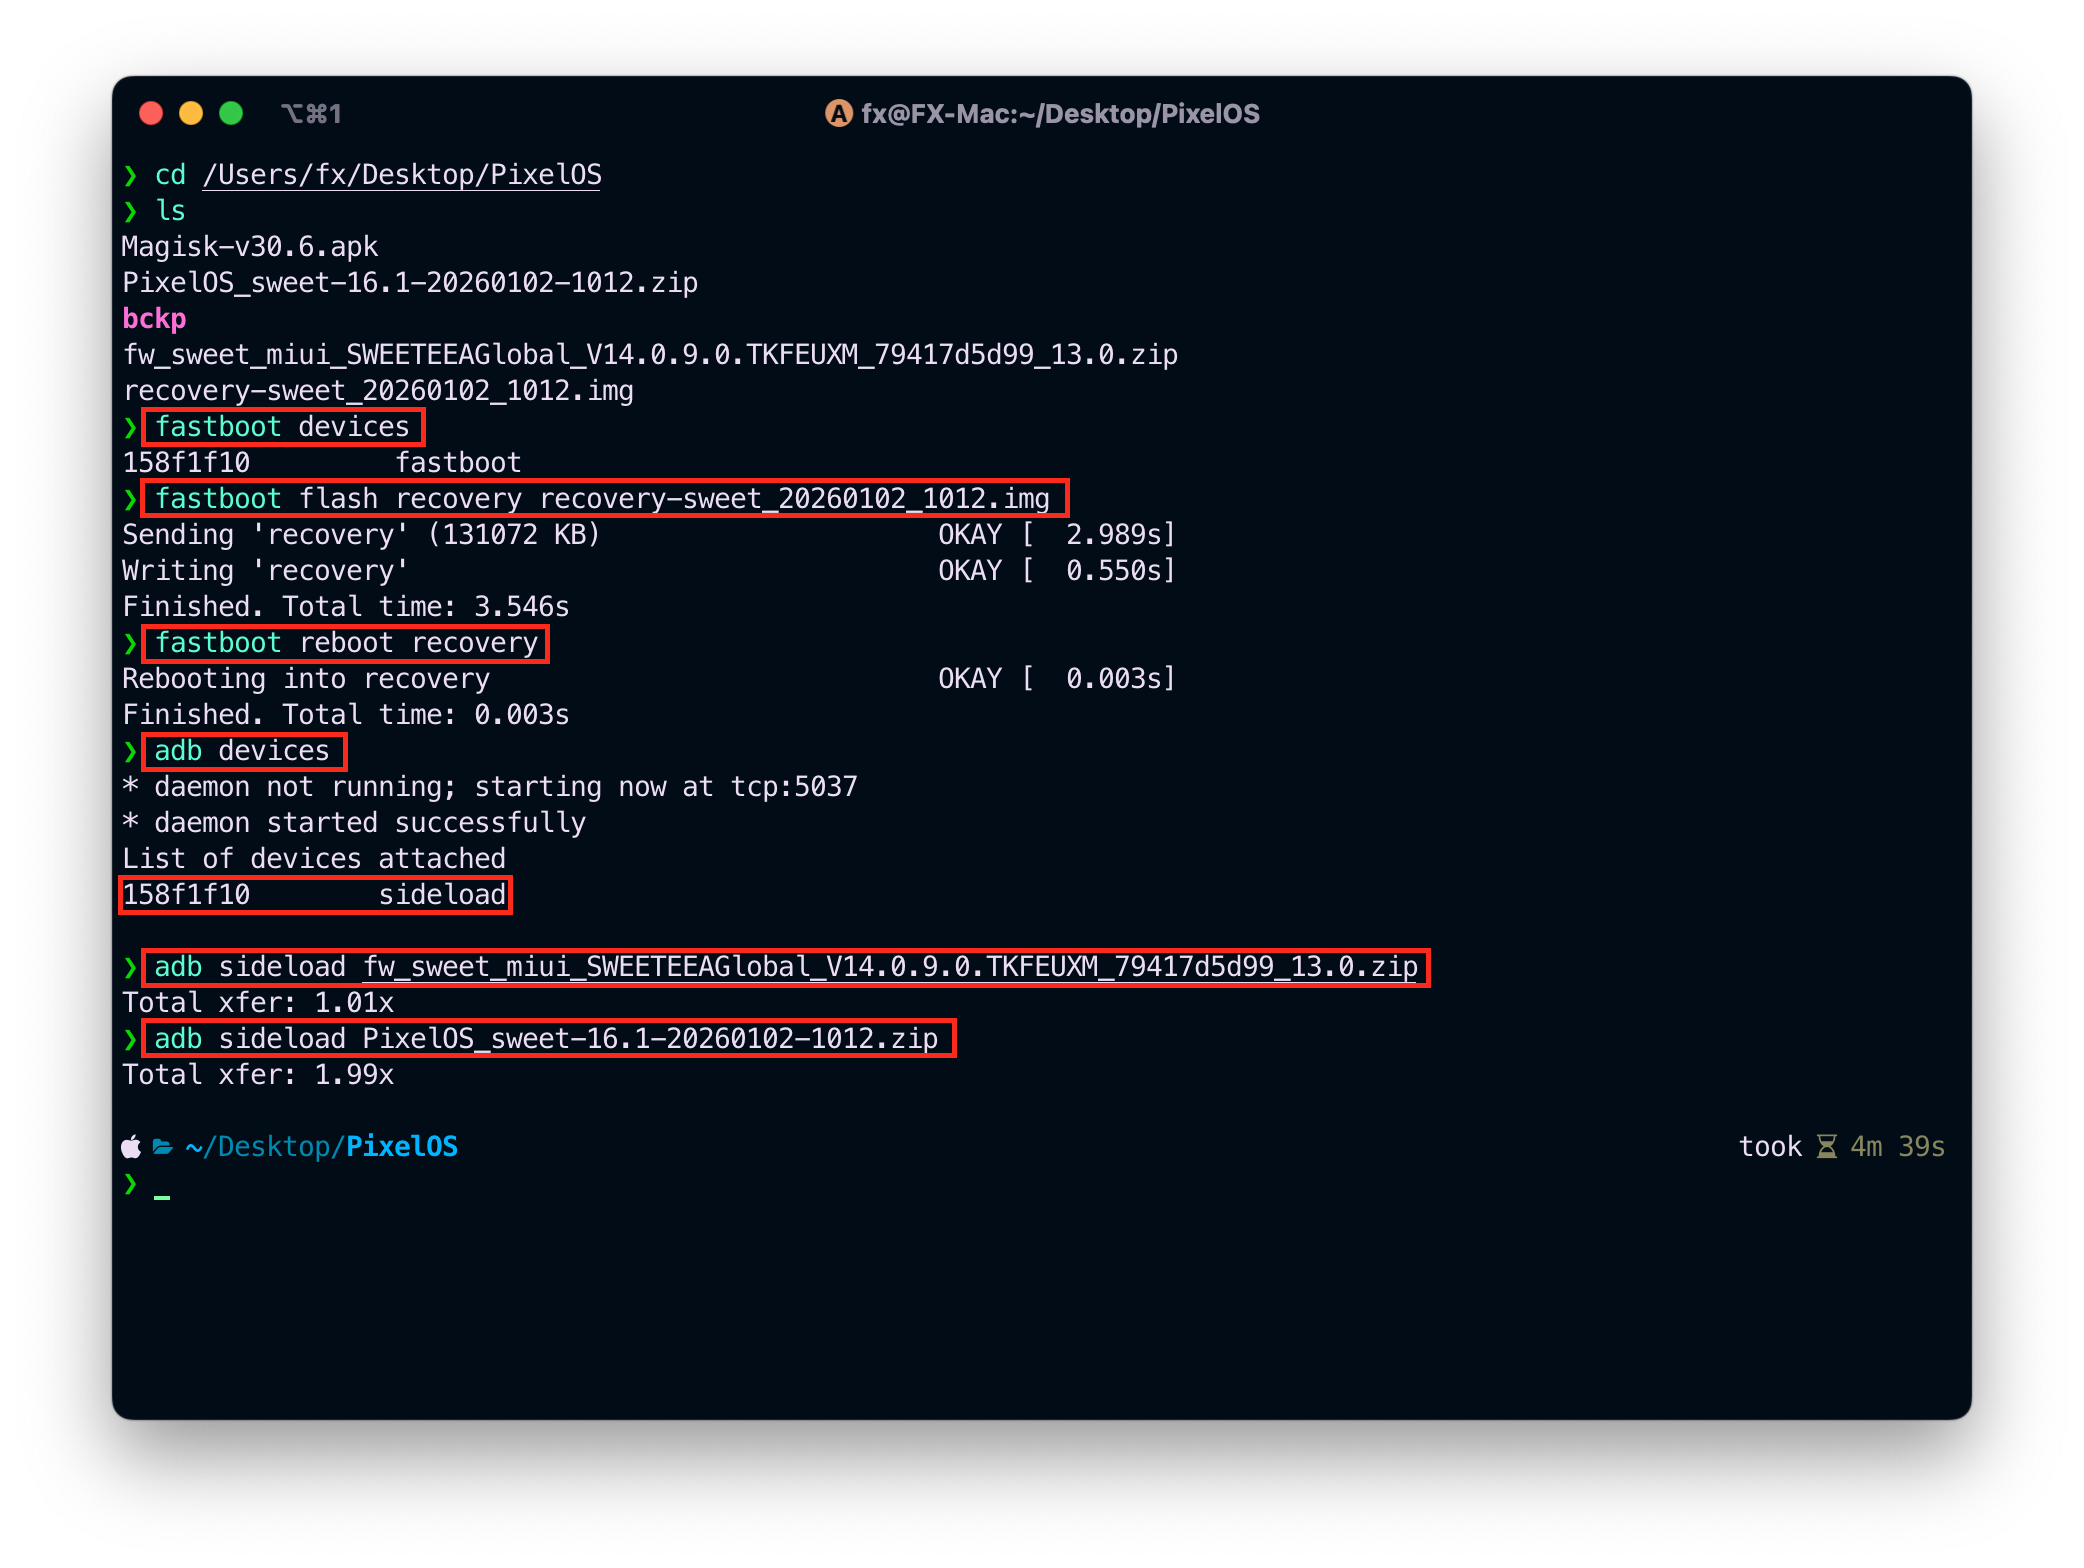Open the underlined /Users/fx/Desktop/PixelOS path

coord(402,175)
